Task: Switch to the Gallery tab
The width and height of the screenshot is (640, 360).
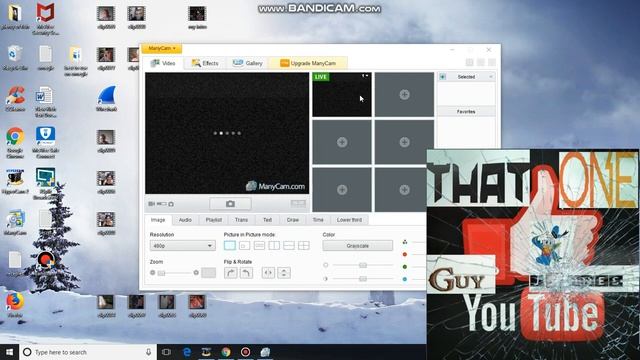Action: (247, 63)
